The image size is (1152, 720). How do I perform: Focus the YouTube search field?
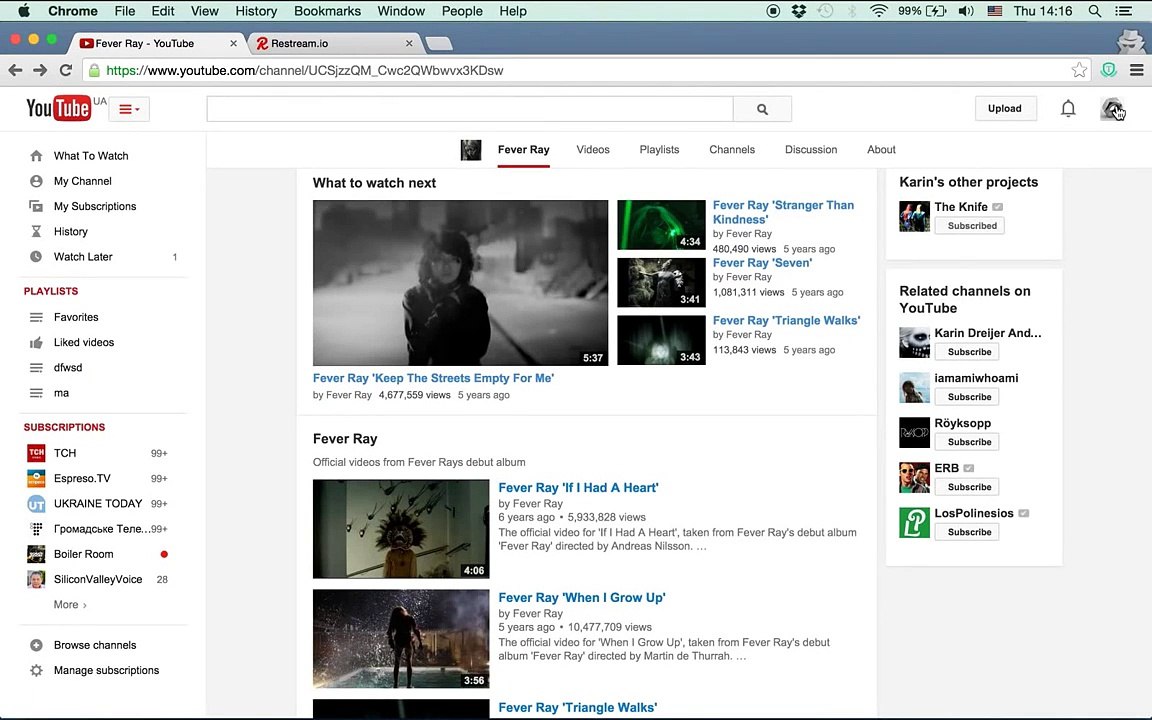[x=470, y=109]
